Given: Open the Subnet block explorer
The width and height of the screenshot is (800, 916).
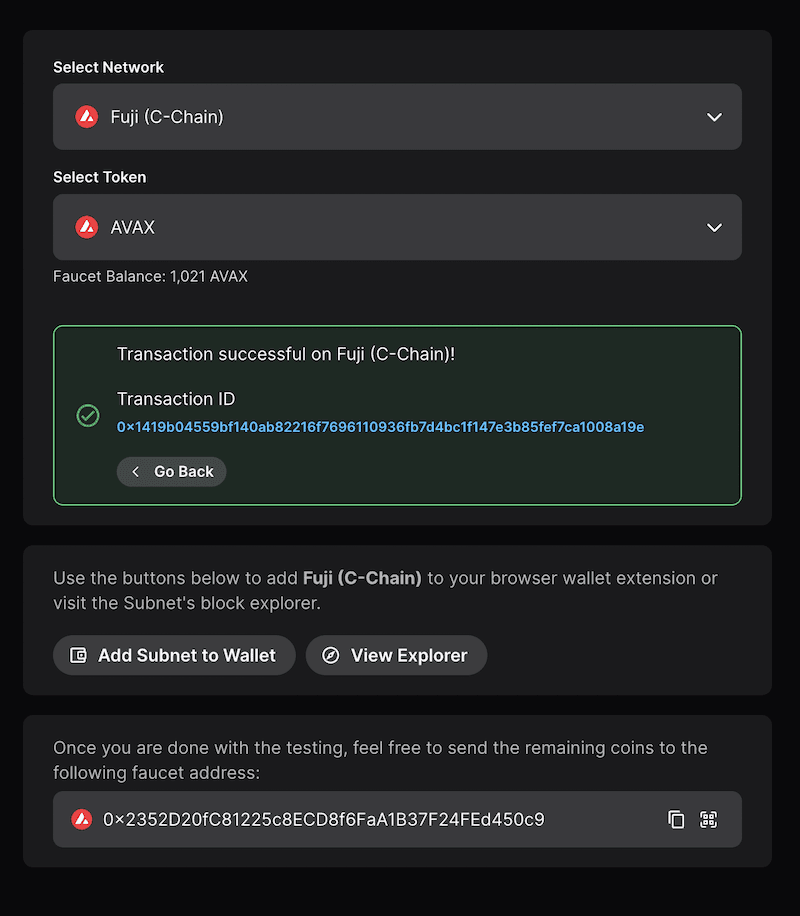Looking at the screenshot, I should click(x=396, y=655).
